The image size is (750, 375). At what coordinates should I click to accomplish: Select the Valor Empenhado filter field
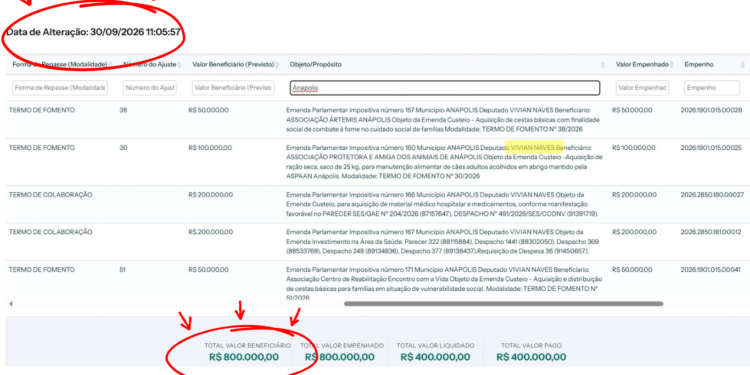click(x=642, y=88)
